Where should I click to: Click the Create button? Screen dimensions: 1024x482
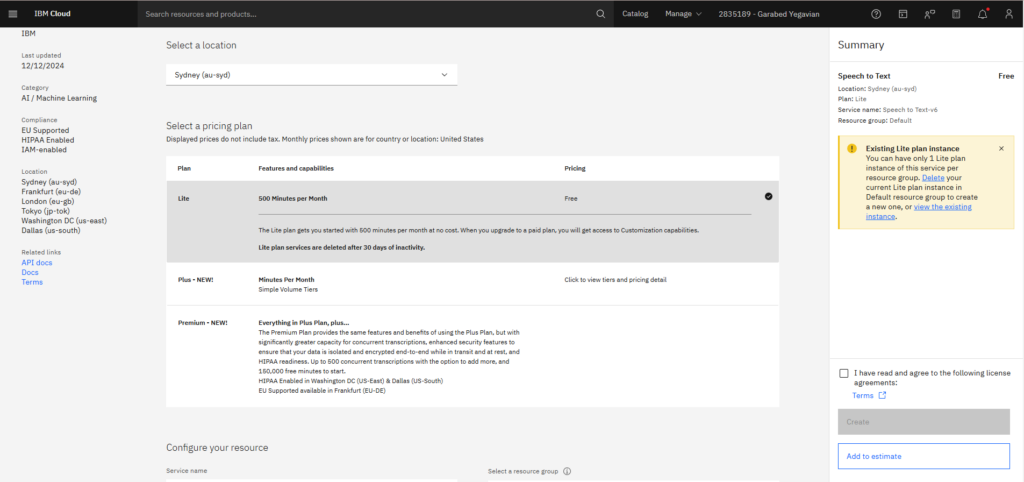tap(923, 422)
